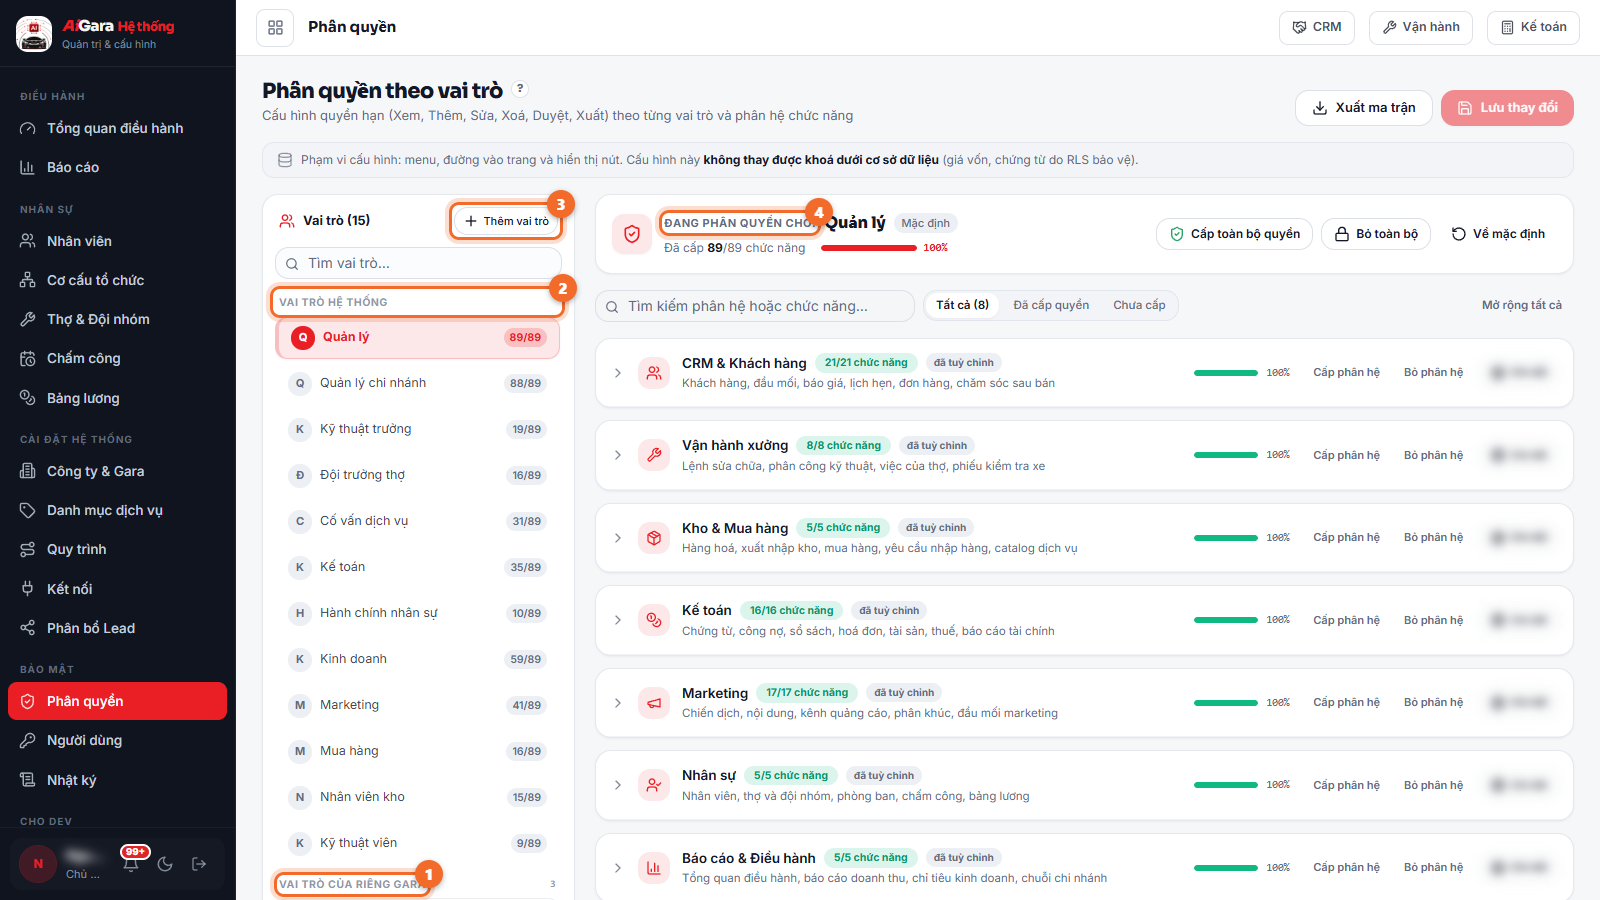Screen dimensions: 1600x900
Task: Click the Tổng quan điều hành sidebar icon
Action: [28, 128]
